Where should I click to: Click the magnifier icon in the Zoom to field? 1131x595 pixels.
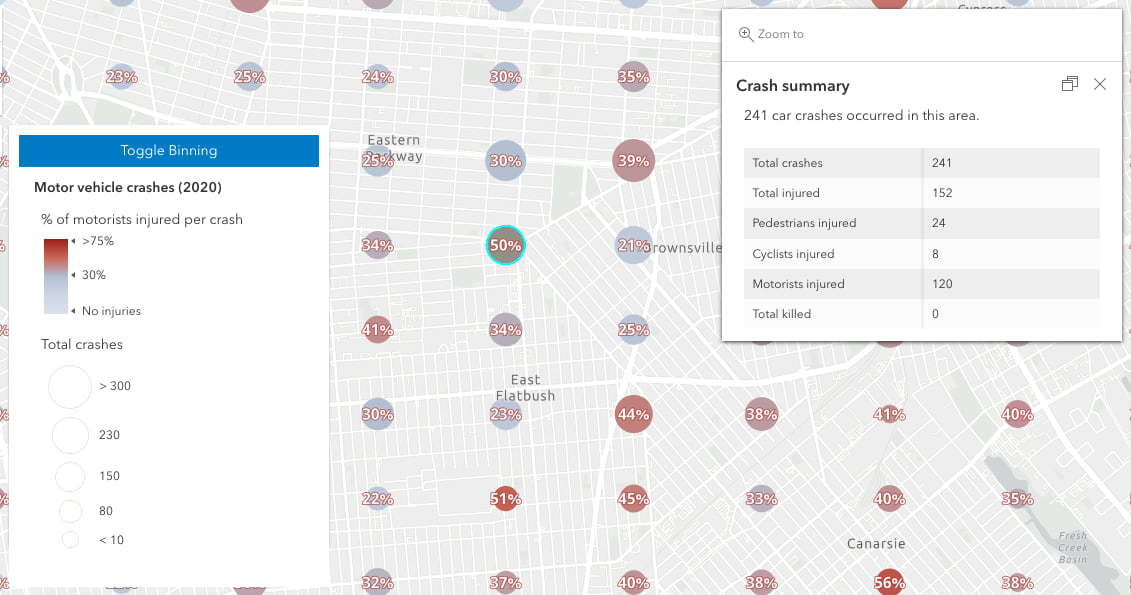[746, 33]
